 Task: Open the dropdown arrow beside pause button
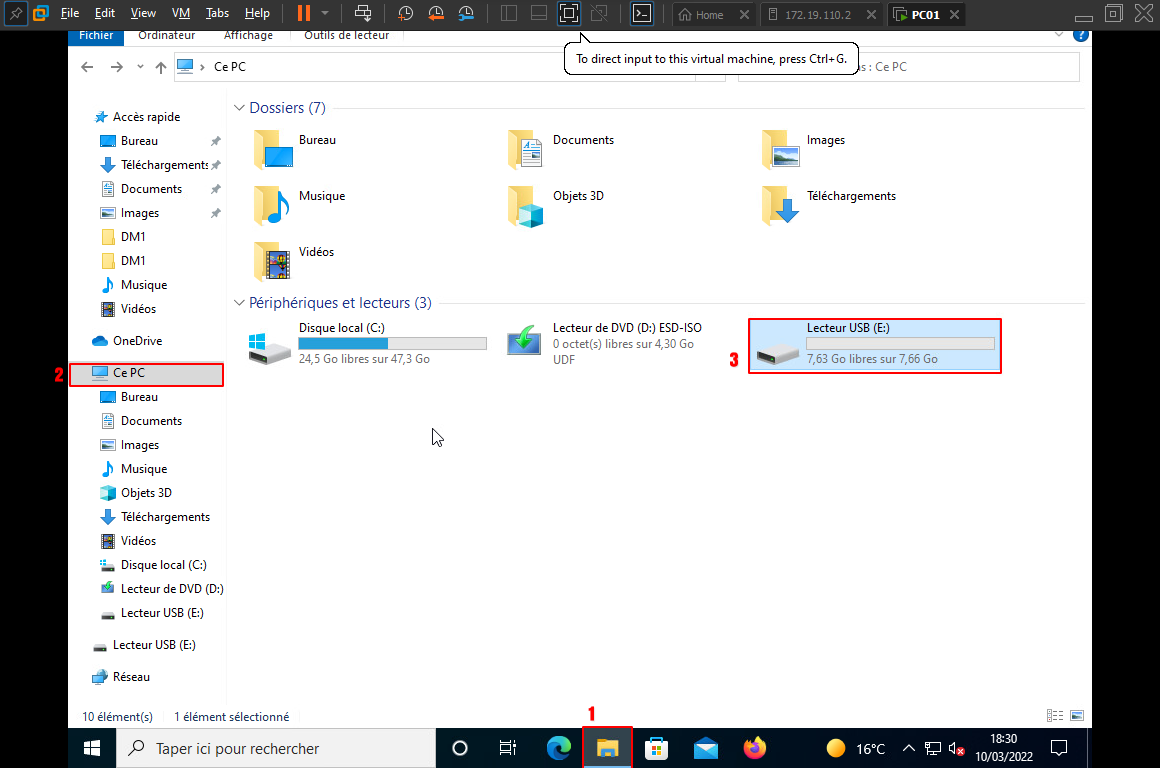[325, 14]
